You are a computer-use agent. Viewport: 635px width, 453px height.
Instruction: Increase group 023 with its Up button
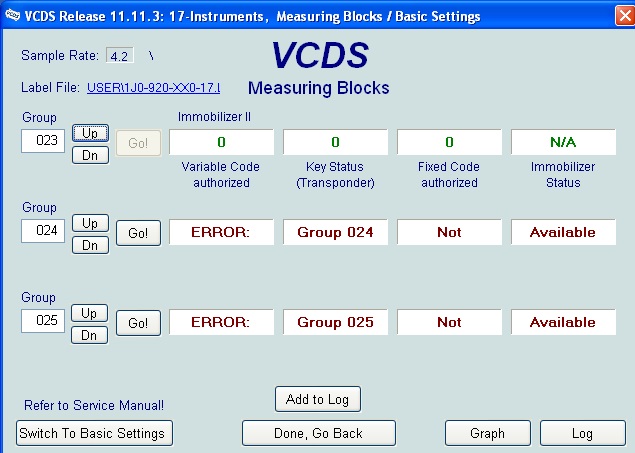coord(90,133)
